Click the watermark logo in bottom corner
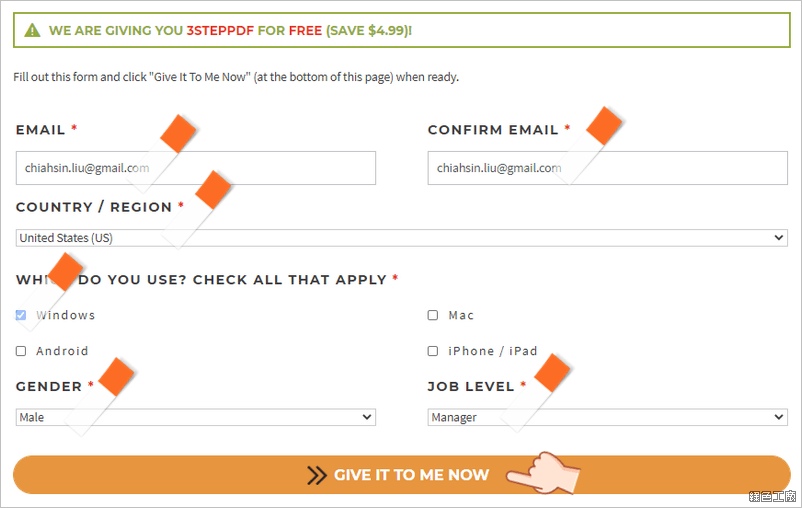 coord(772,496)
